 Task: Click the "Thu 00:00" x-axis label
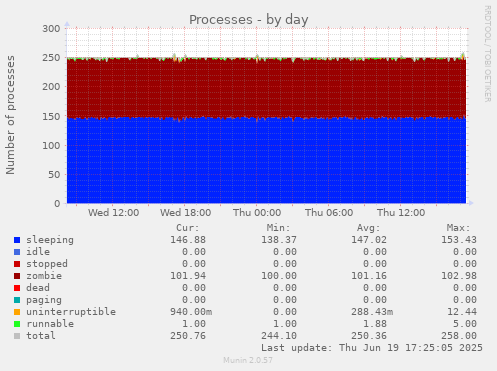coord(257,213)
